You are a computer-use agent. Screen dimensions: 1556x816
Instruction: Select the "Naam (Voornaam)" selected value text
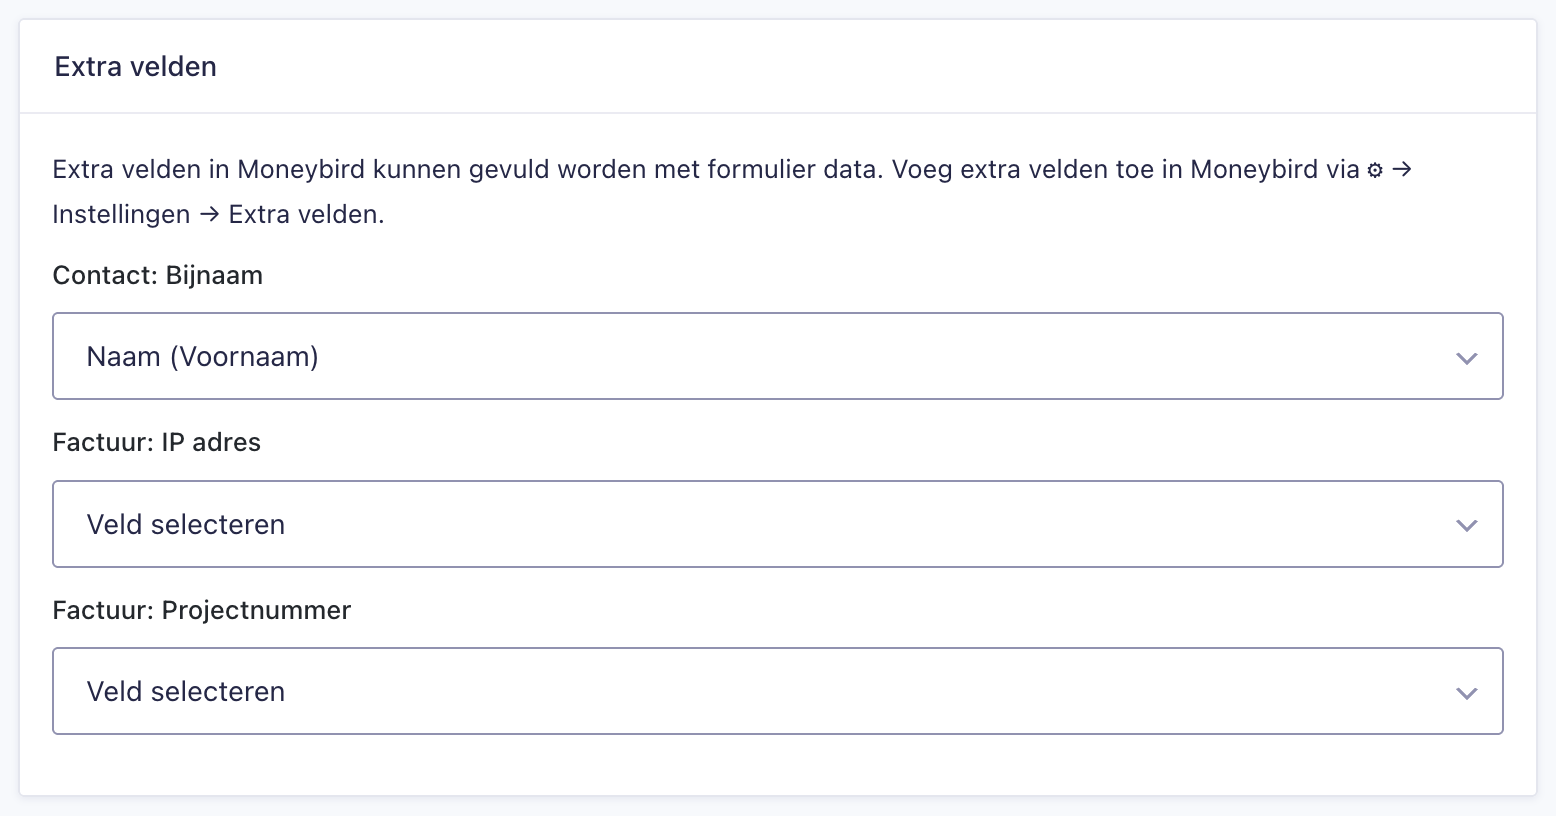[203, 356]
